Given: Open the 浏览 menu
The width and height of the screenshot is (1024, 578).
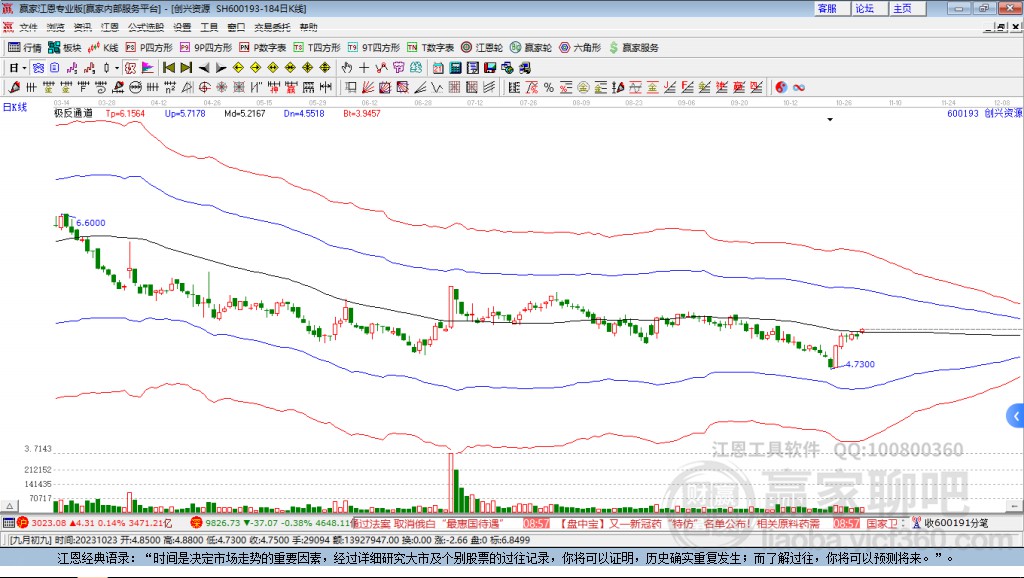Looking at the screenshot, I should (x=56, y=27).
